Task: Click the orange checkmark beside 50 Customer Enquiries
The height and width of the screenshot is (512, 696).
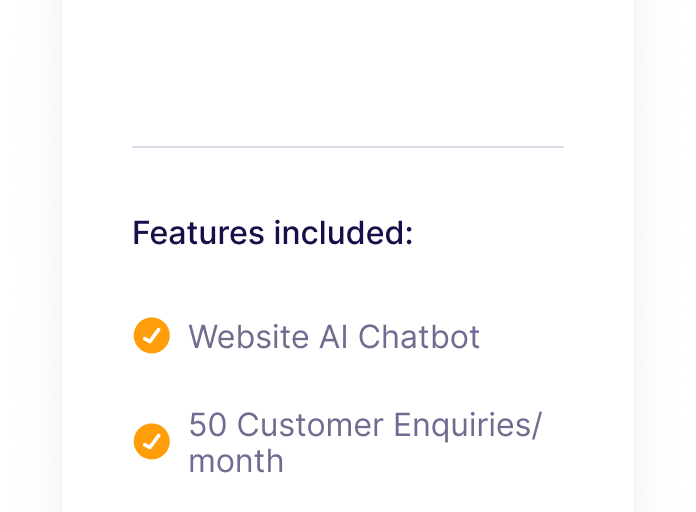Action: [152, 441]
